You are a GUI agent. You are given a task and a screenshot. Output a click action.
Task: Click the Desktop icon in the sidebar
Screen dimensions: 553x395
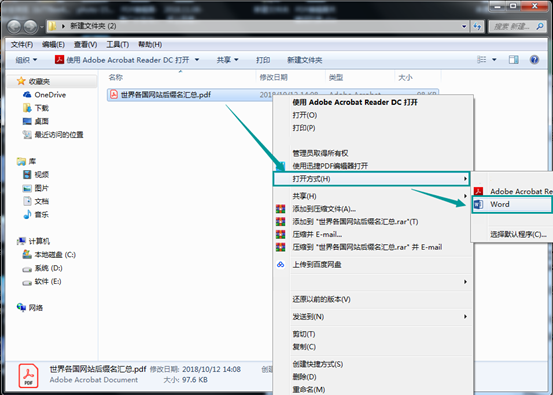click(27, 121)
